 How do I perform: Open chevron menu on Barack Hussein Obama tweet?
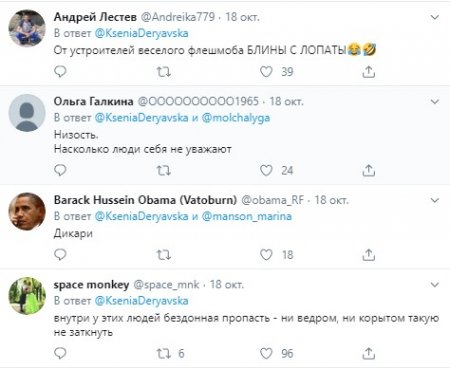point(435,200)
